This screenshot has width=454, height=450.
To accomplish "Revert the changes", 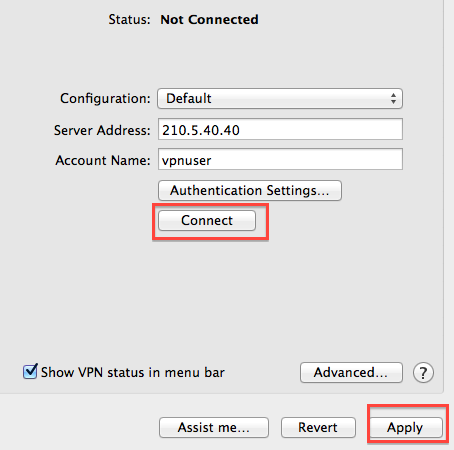I will tap(318, 427).
